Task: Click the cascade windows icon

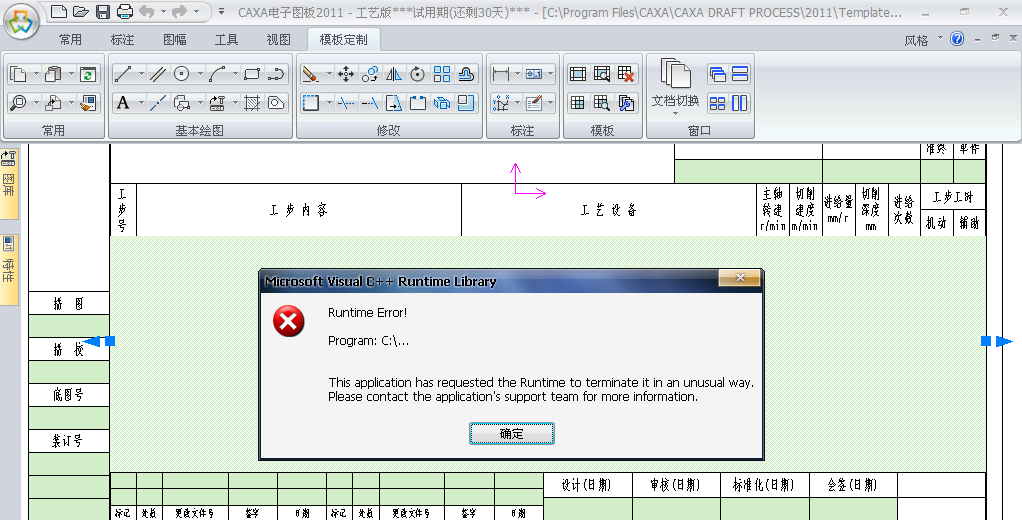Action: pyautogui.click(x=717, y=74)
